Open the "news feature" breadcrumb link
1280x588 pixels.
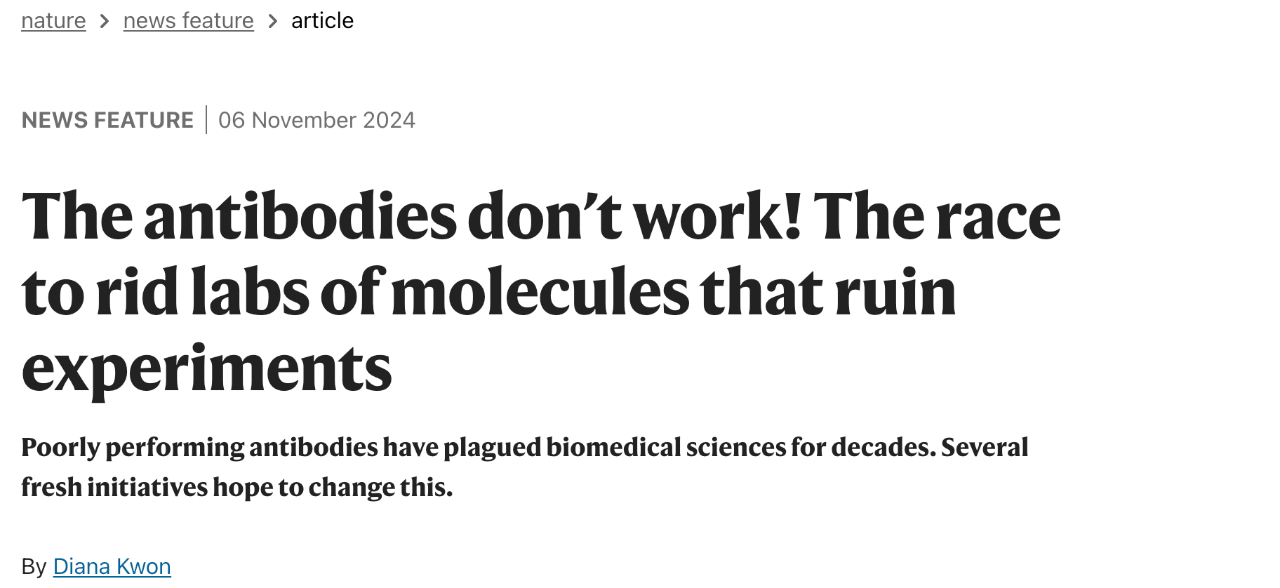tap(188, 20)
